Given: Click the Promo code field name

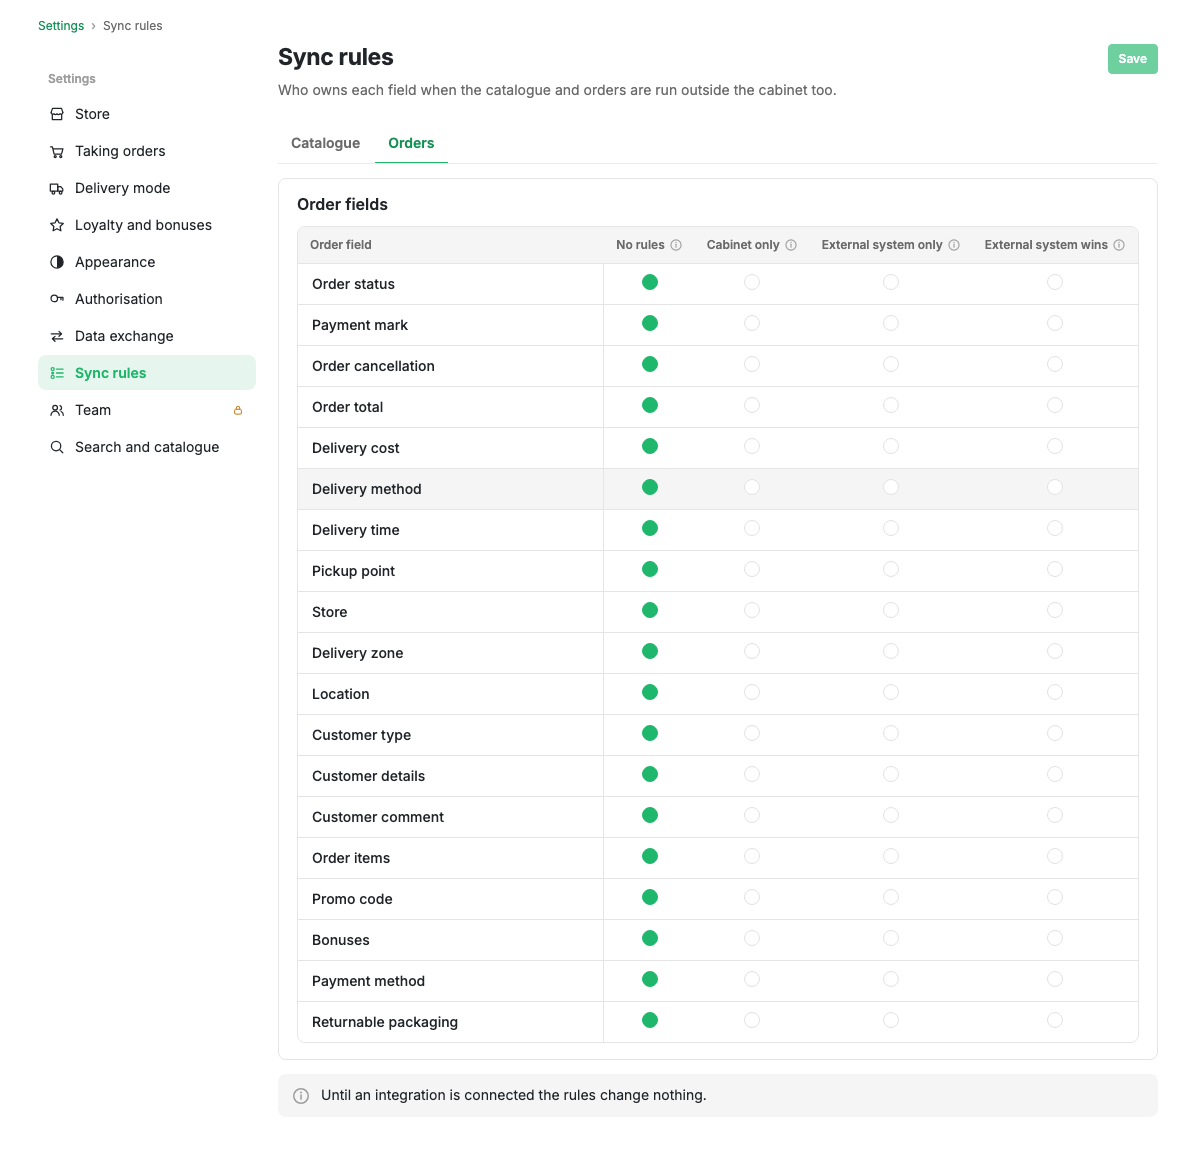Looking at the screenshot, I should coord(352,899).
